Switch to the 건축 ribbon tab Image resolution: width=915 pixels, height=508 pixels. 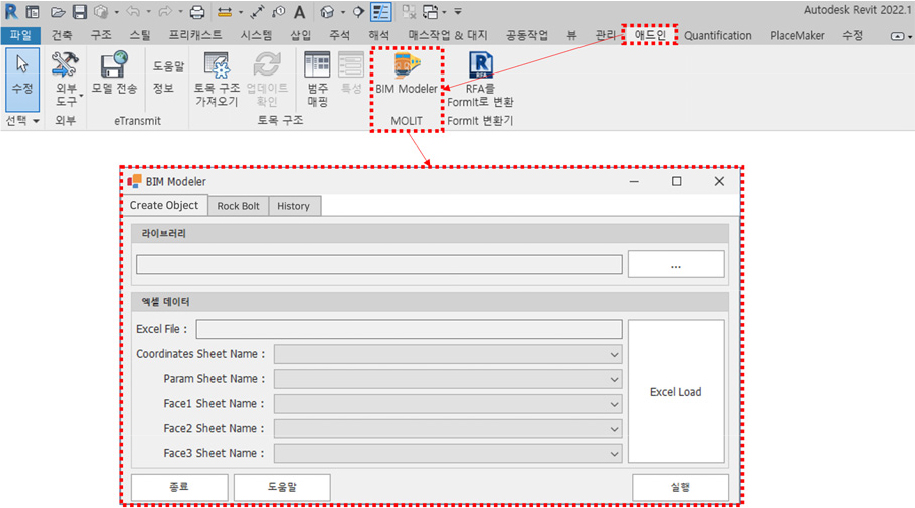[62, 35]
